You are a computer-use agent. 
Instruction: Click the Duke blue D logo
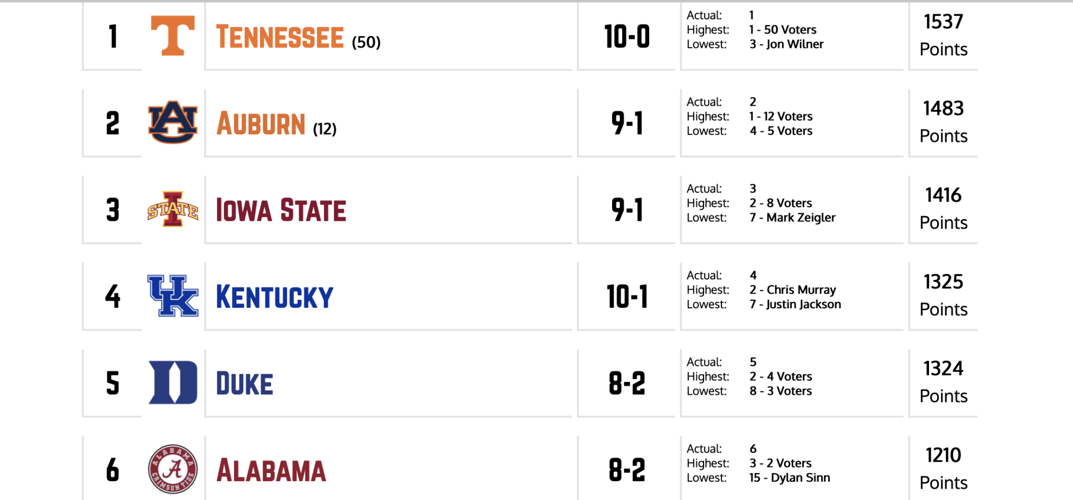coord(173,383)
